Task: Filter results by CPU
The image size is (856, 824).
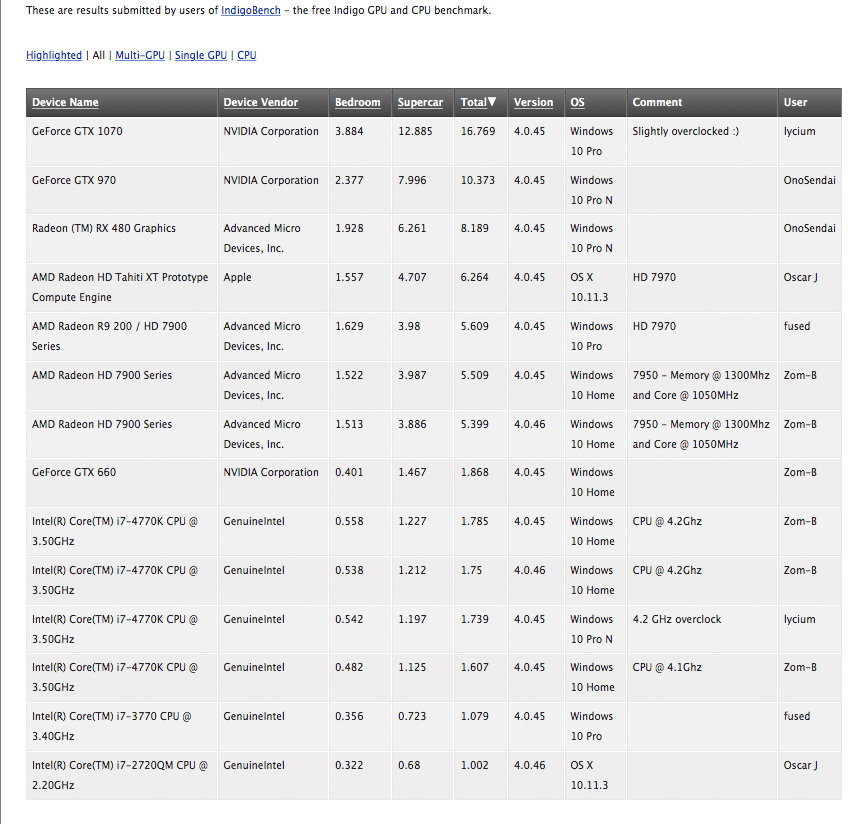Action: (x=247, y=56)
